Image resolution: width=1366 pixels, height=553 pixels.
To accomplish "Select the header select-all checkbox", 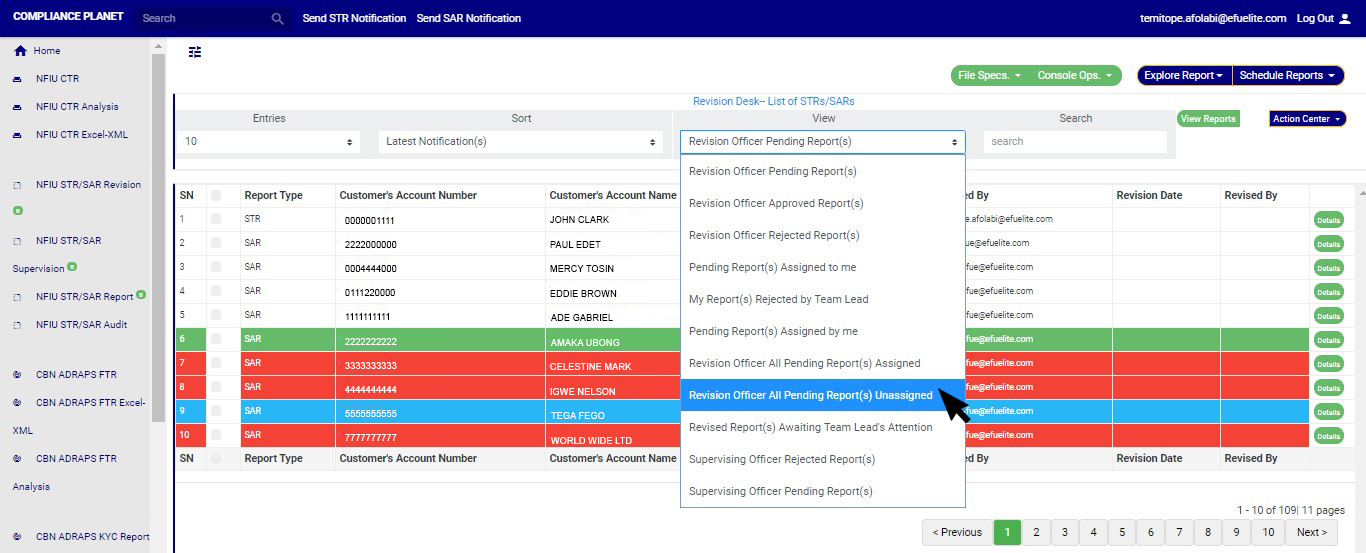I will [x=216, y=195].
